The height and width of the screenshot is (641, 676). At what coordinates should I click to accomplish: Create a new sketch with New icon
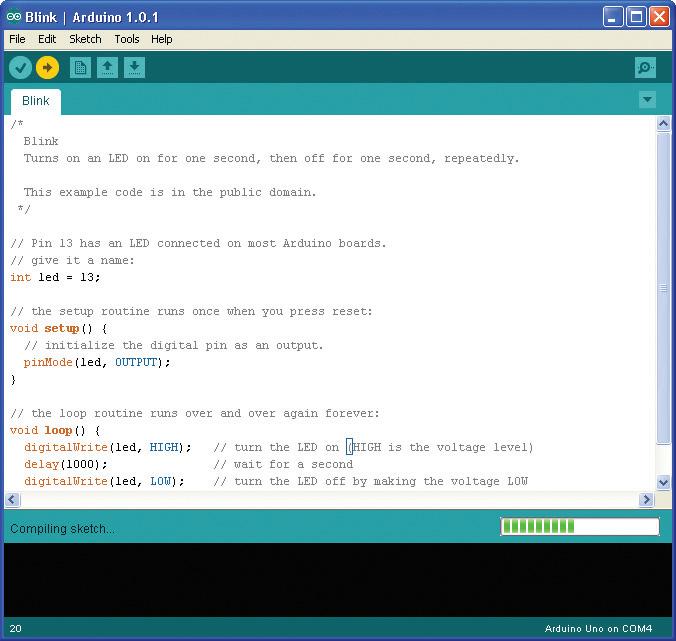point(80,67)
